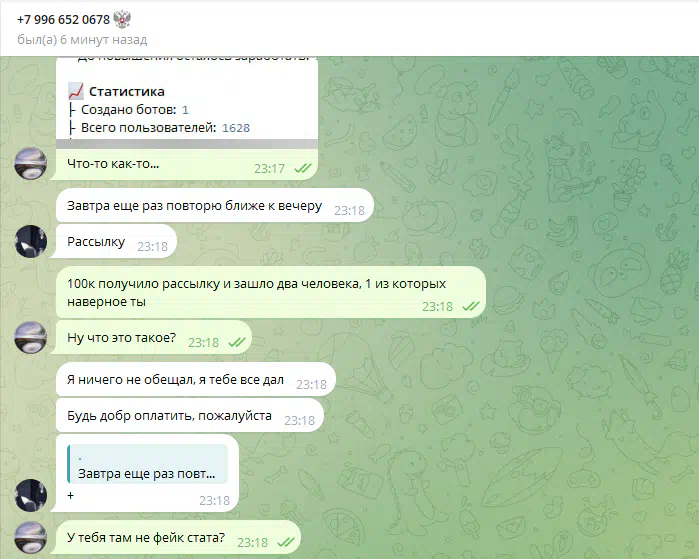This screenshot has width=699, height=559.
Task: Open avatar beside the '+' reply message
Action: 31,495
